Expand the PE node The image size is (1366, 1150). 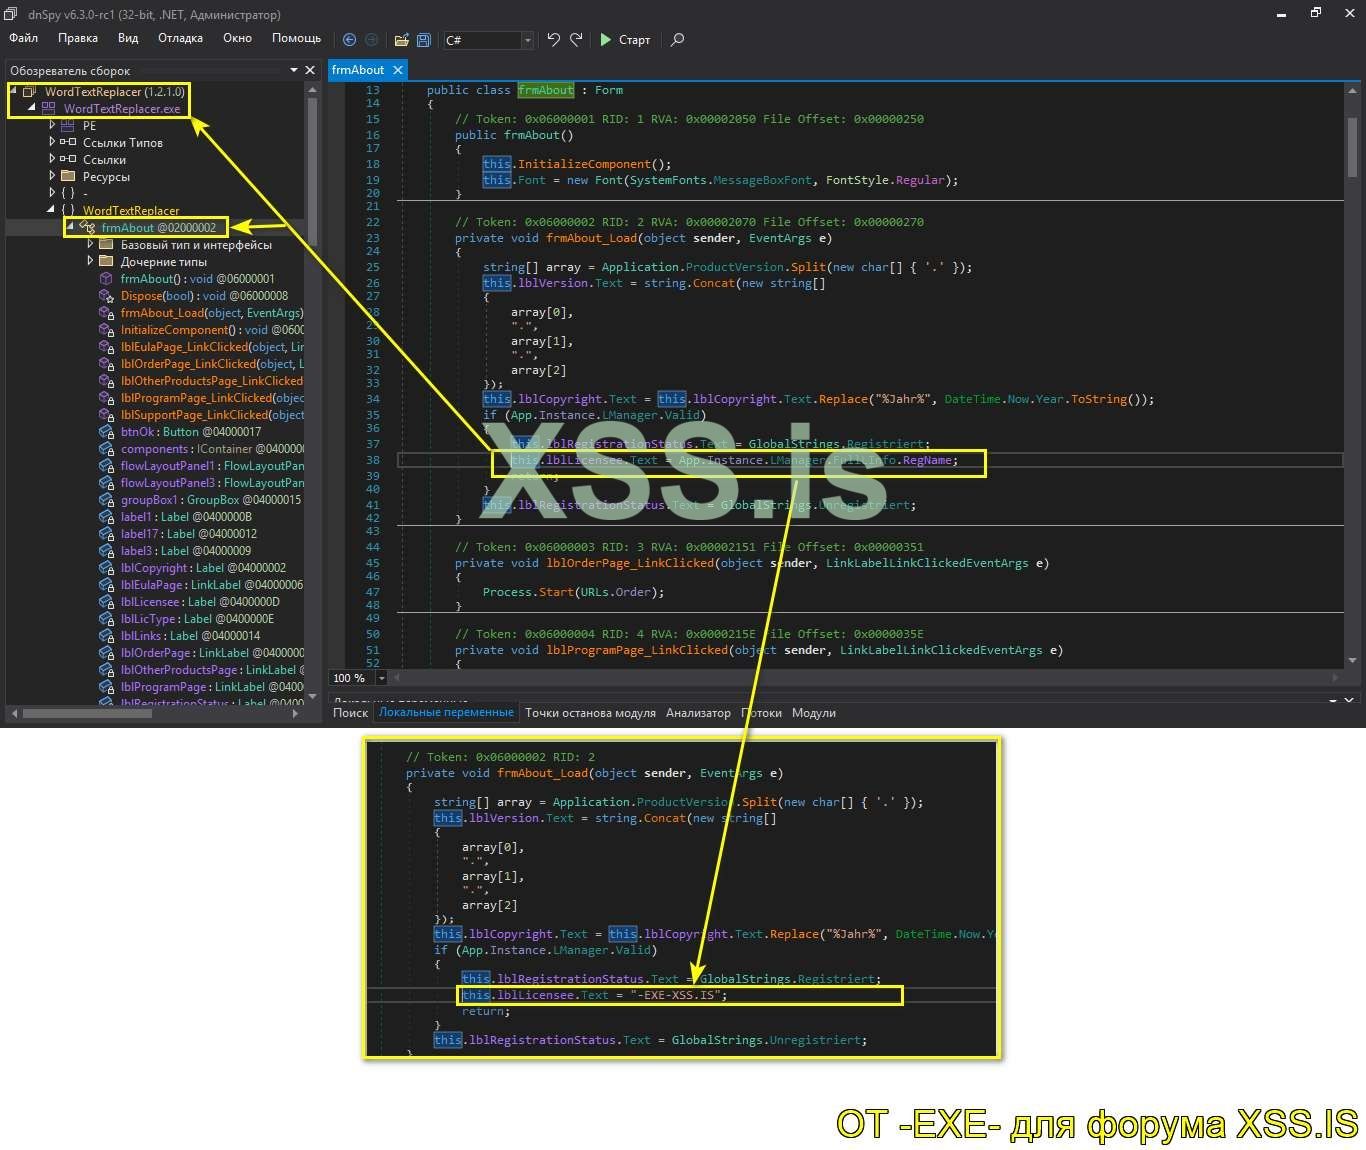(52, 125)
